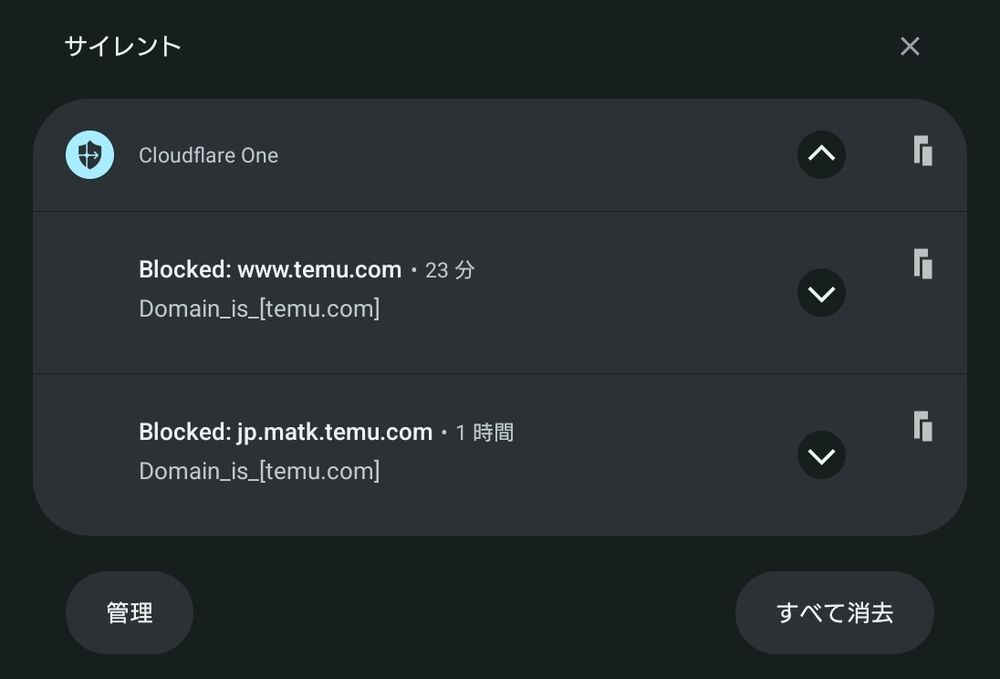Close the サイレント notification panel

pyautogui.click(x=909, y=46)
